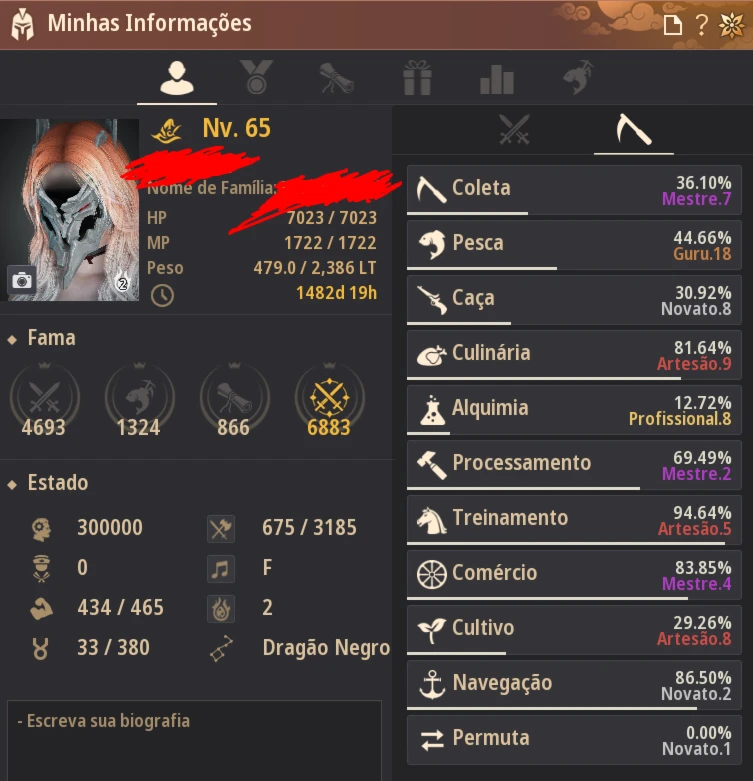This screenshot has width=753, height=781.
Task: Open the document icon in title bar
Action: click(x=673, y=24)
